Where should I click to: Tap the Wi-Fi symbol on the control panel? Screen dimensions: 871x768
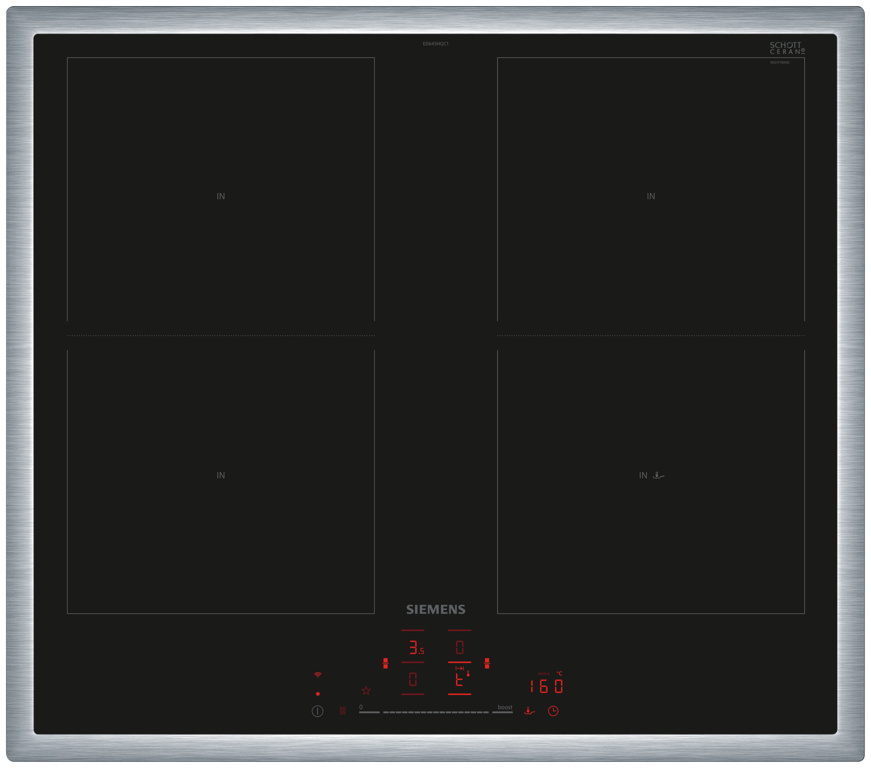318,675
